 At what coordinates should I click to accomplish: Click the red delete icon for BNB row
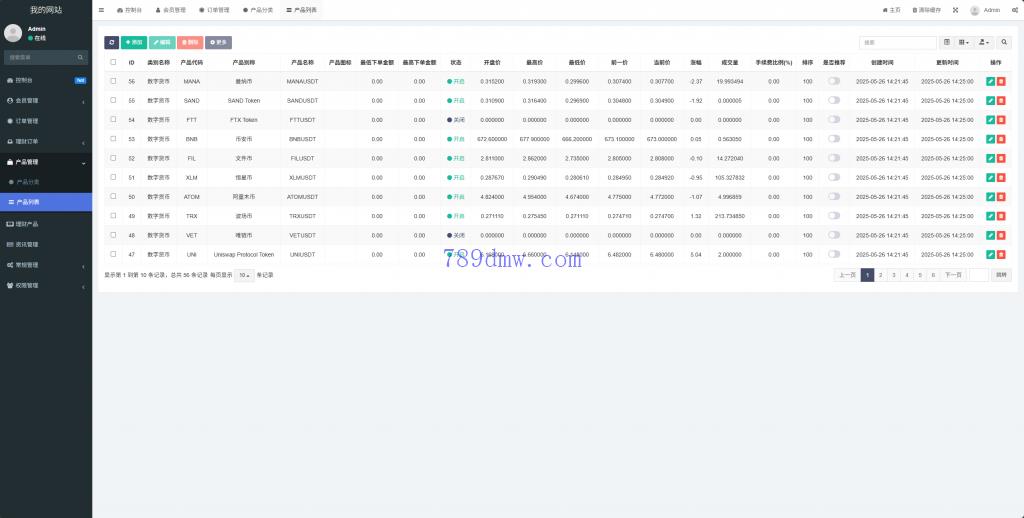[1001, 139]
